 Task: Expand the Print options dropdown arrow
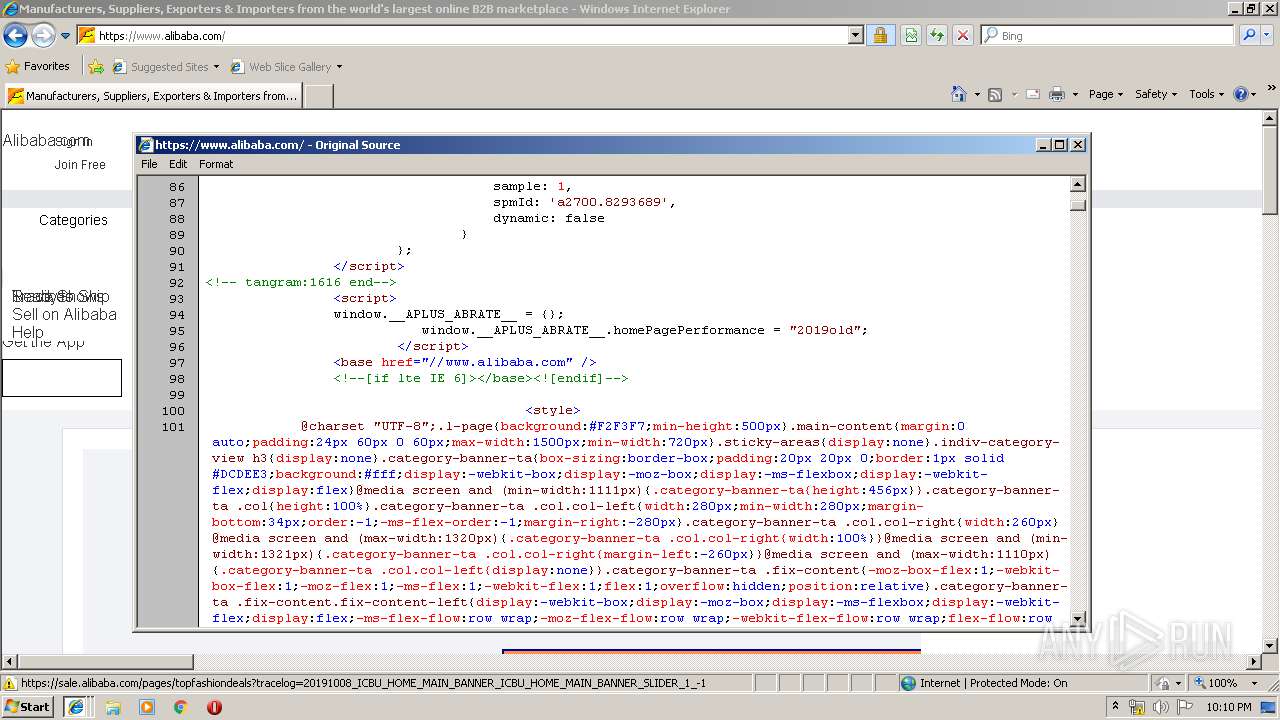1075,94
